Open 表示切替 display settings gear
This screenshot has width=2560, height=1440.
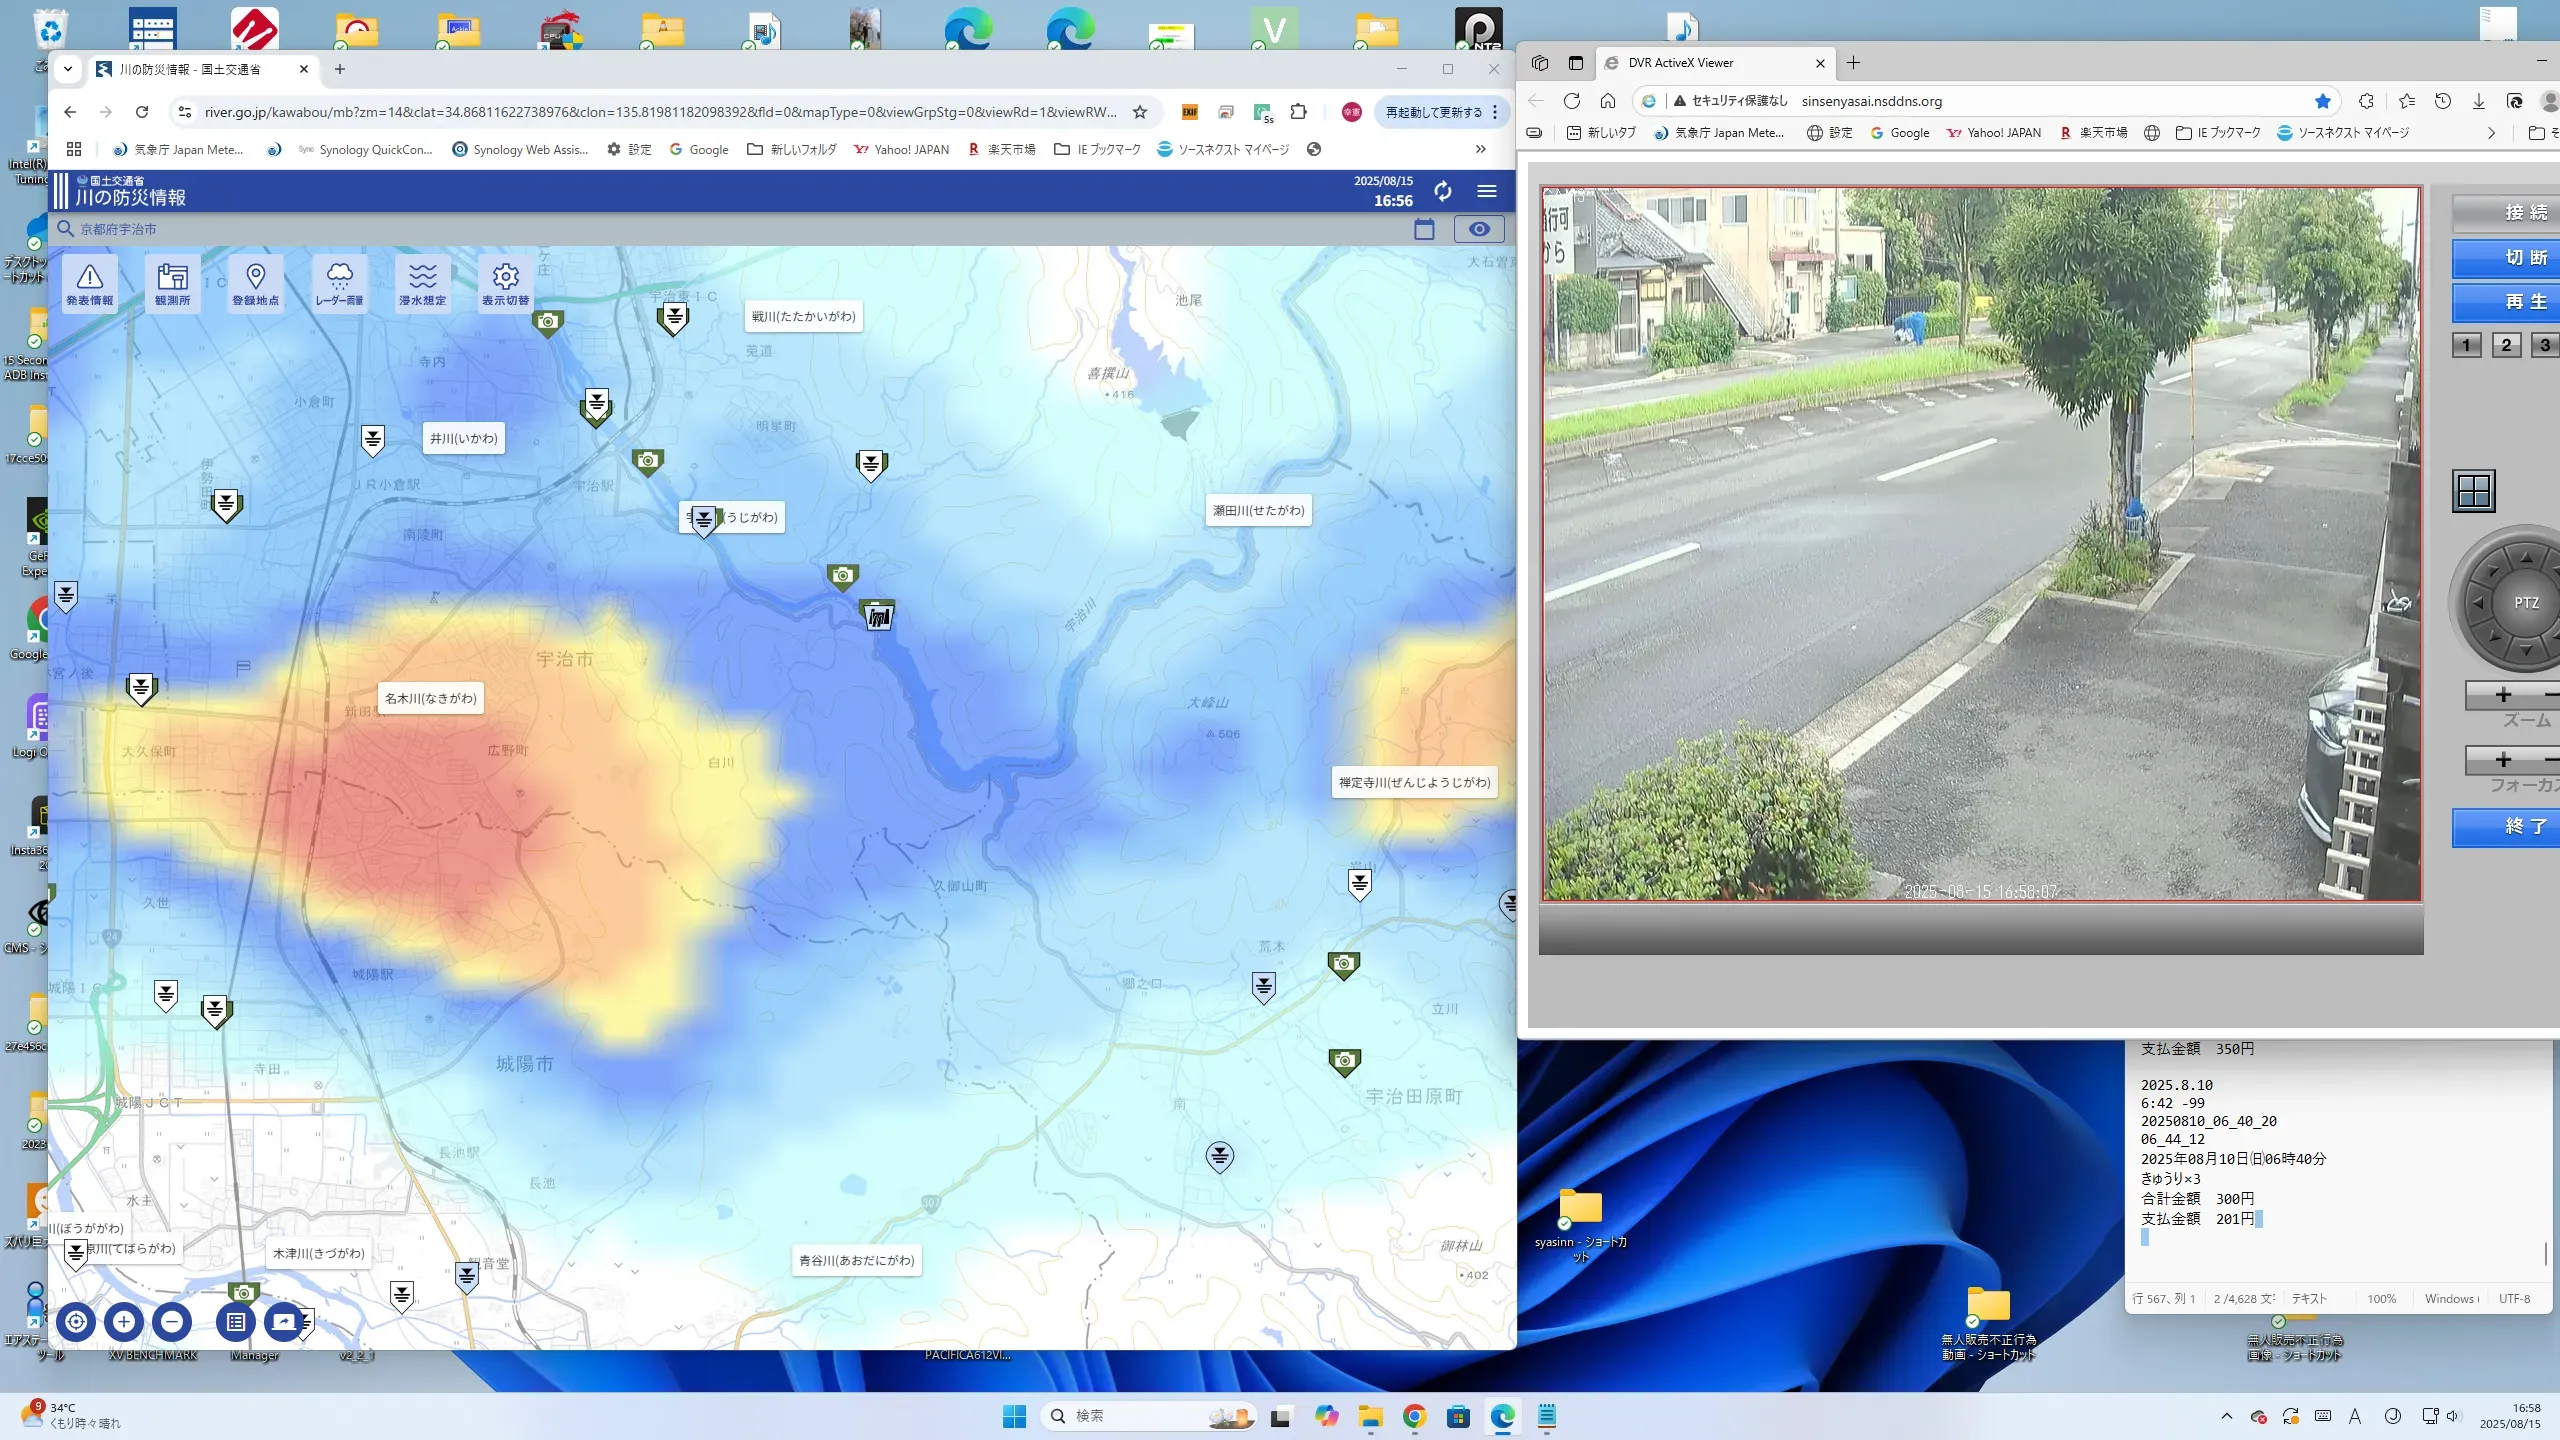[x=505, y=284]
